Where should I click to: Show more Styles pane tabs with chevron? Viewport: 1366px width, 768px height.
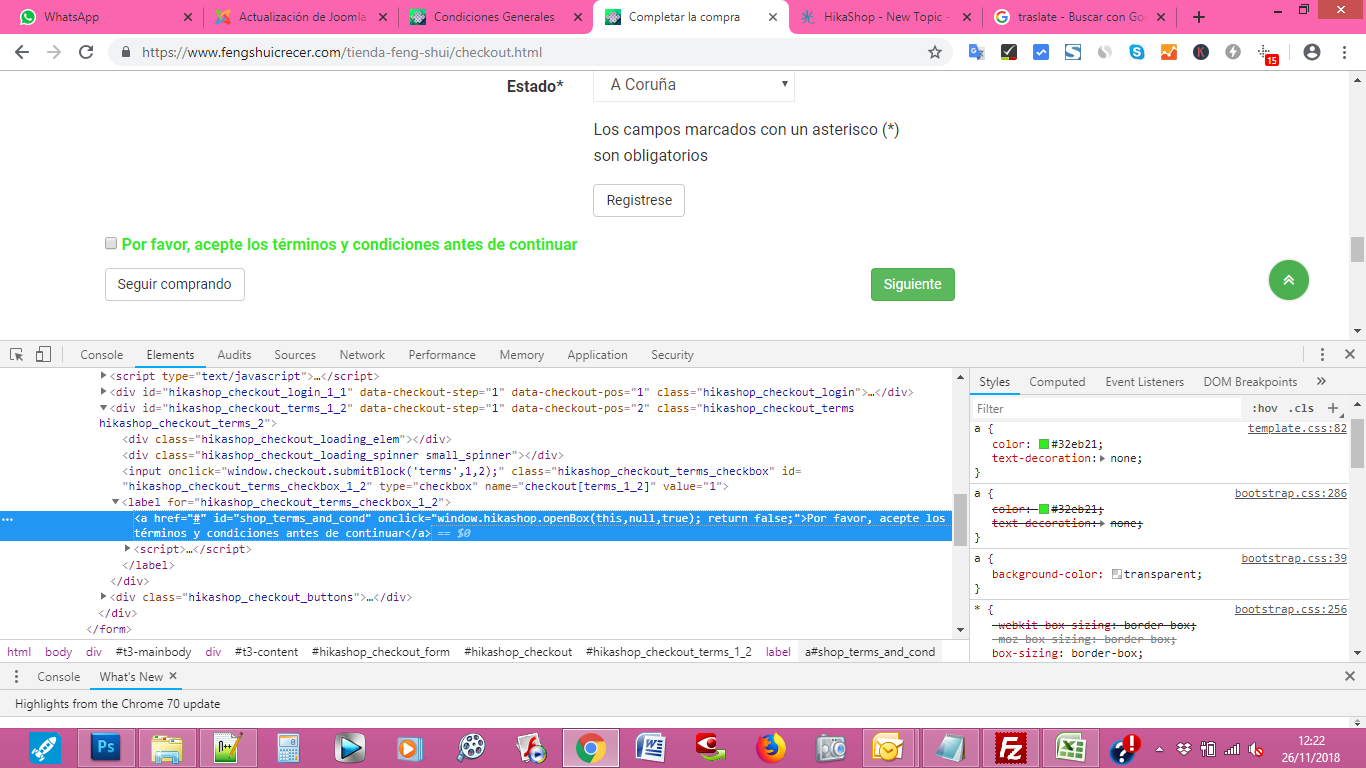pyautogui.click(x=1321, y=381)
